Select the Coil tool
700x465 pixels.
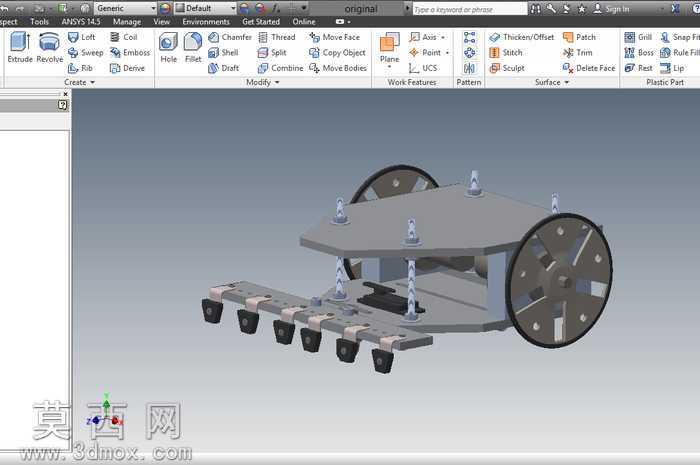point(124,37)
